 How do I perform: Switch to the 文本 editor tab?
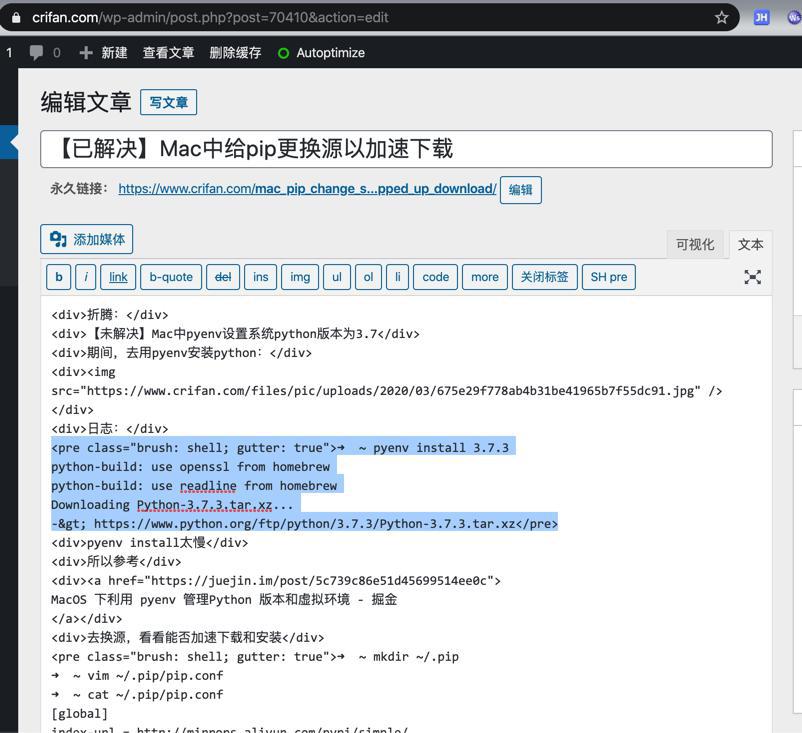point(750,245)
